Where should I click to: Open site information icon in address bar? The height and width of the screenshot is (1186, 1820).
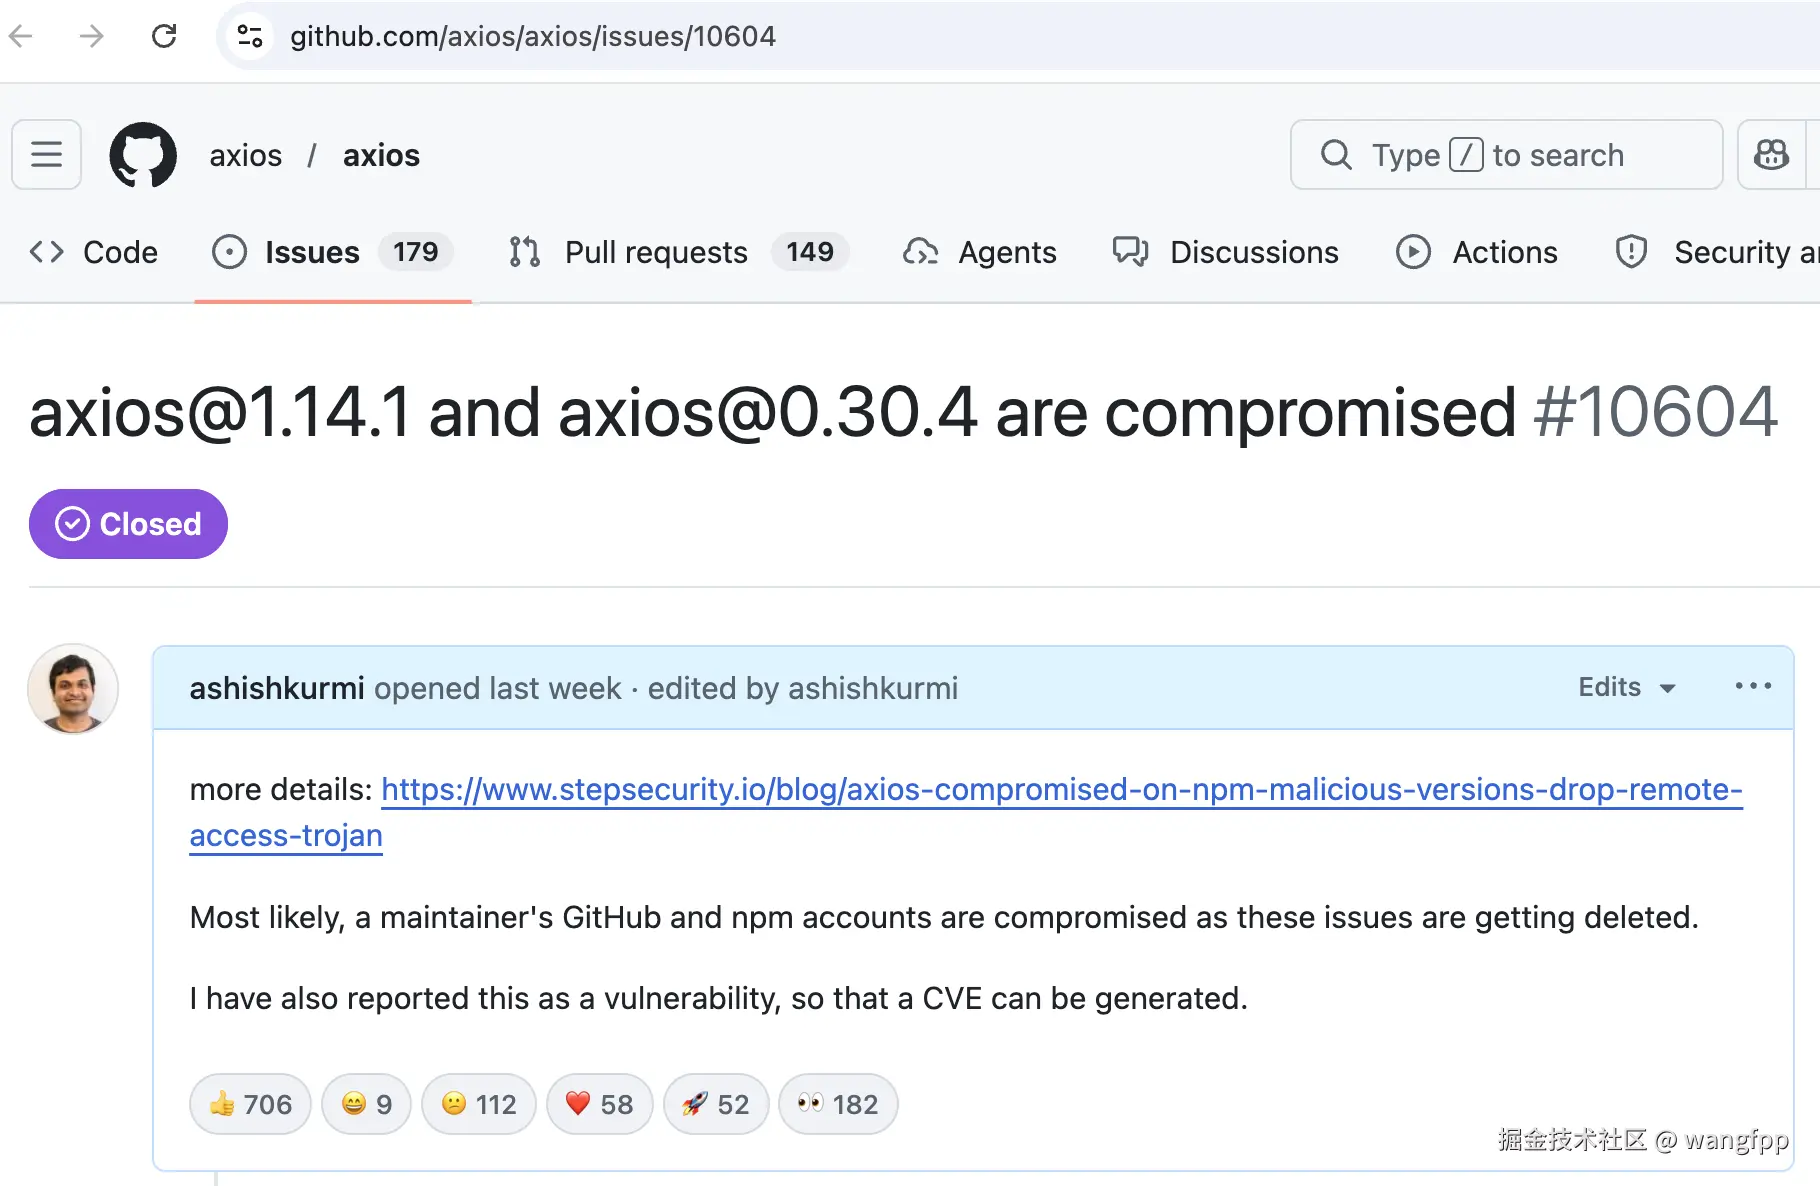[249, 37]
